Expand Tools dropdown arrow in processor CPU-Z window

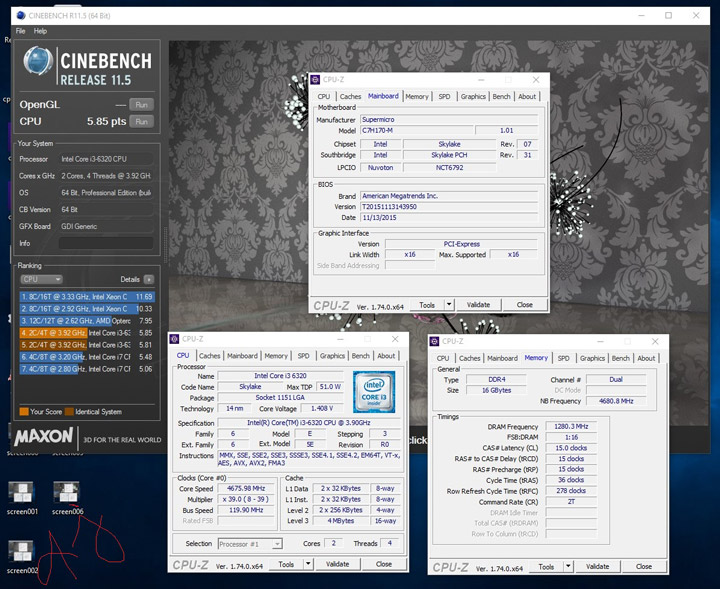coord(309,564)
